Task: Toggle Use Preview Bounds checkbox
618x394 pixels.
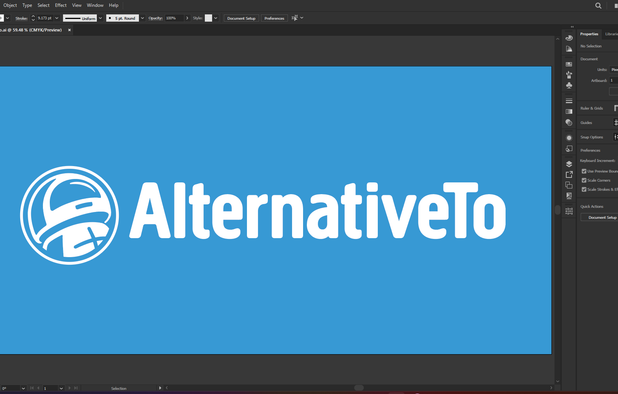Action: pos(584,171)
